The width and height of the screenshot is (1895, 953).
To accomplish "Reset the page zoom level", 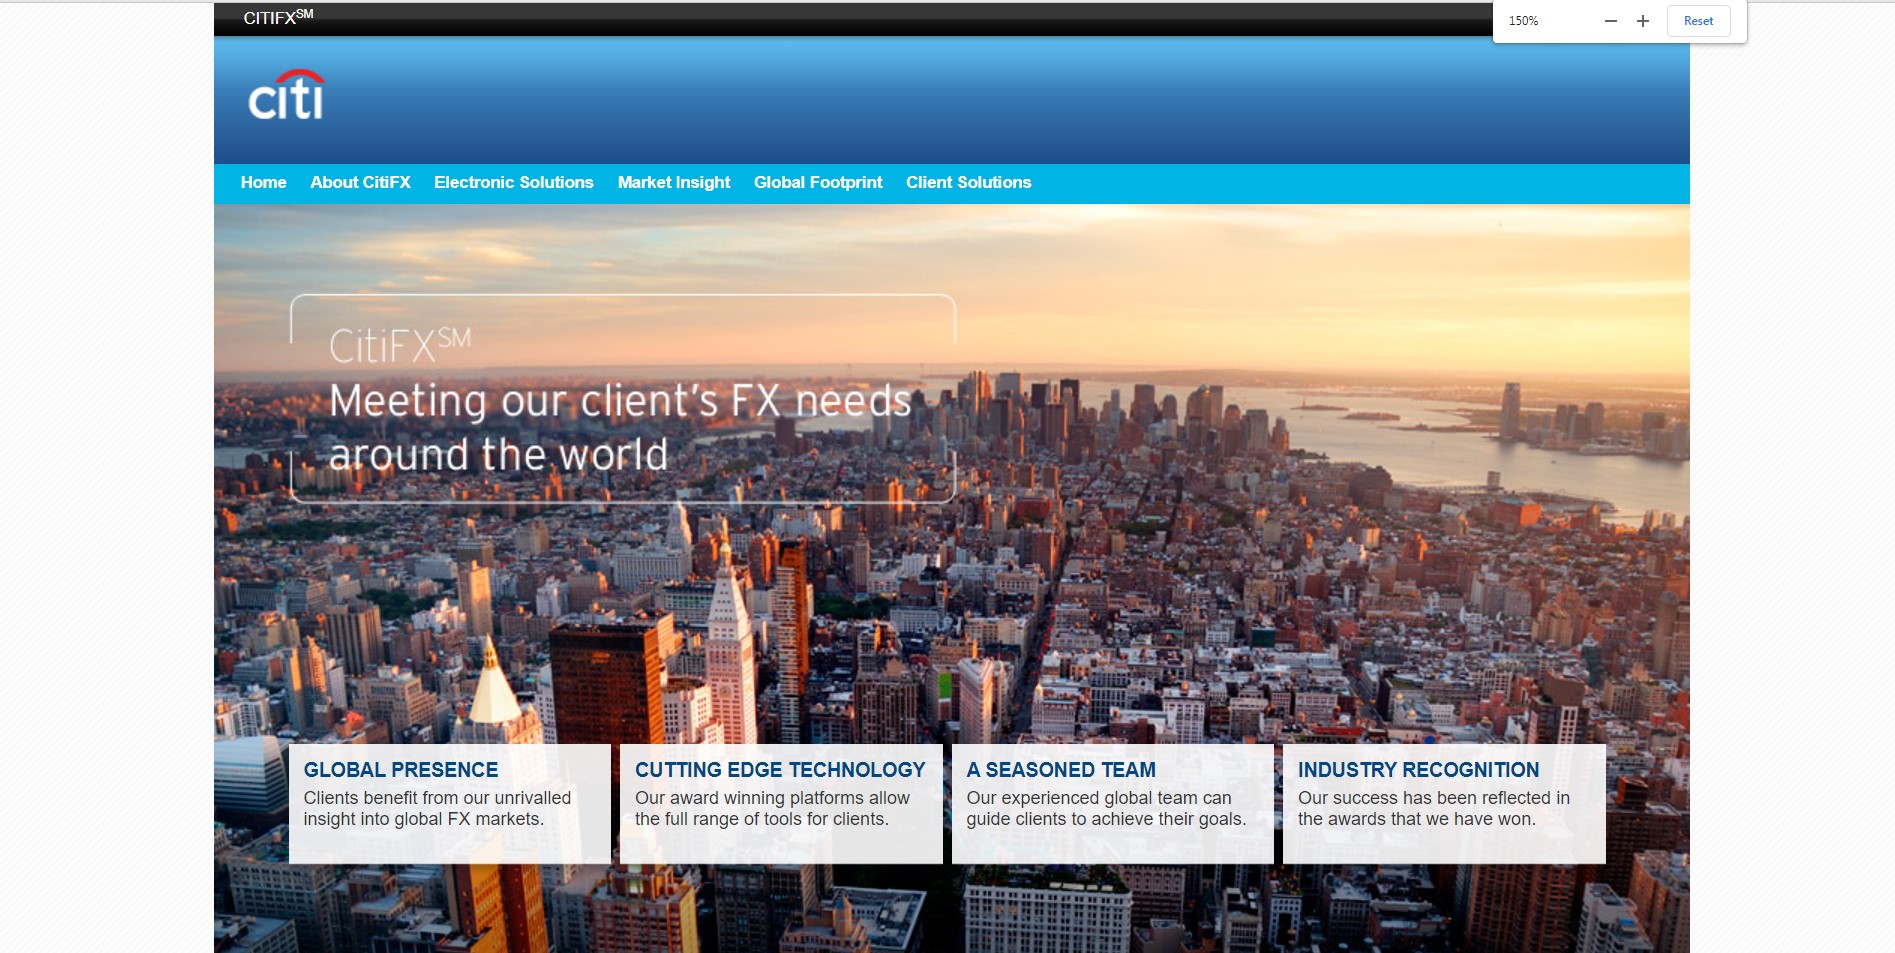I will [1698, 21].
